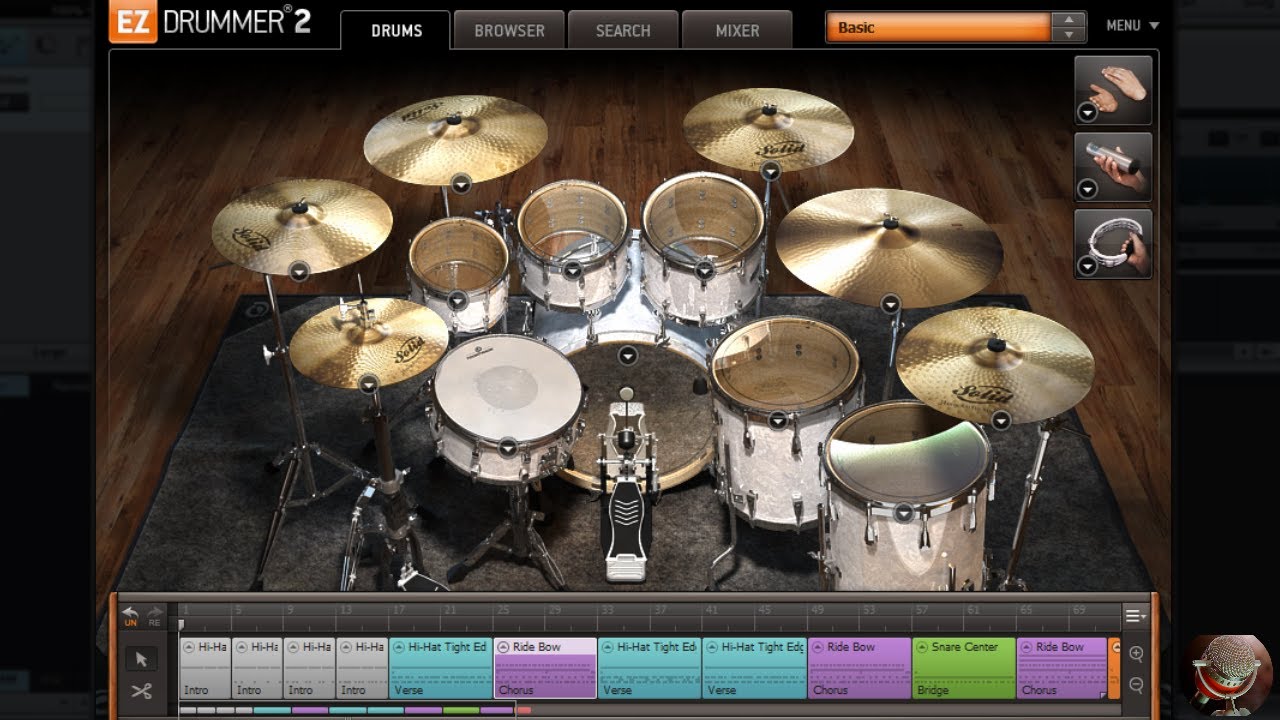1280x720 pixels.
Task: Redo the song track action
Action: pos(155,615)
